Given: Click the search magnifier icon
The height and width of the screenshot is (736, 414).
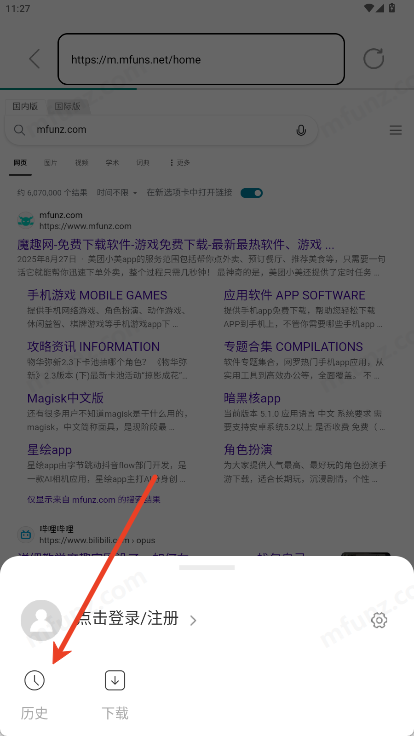Looking at the screenshot, I should pyautogui.click(x=19, y=130).
